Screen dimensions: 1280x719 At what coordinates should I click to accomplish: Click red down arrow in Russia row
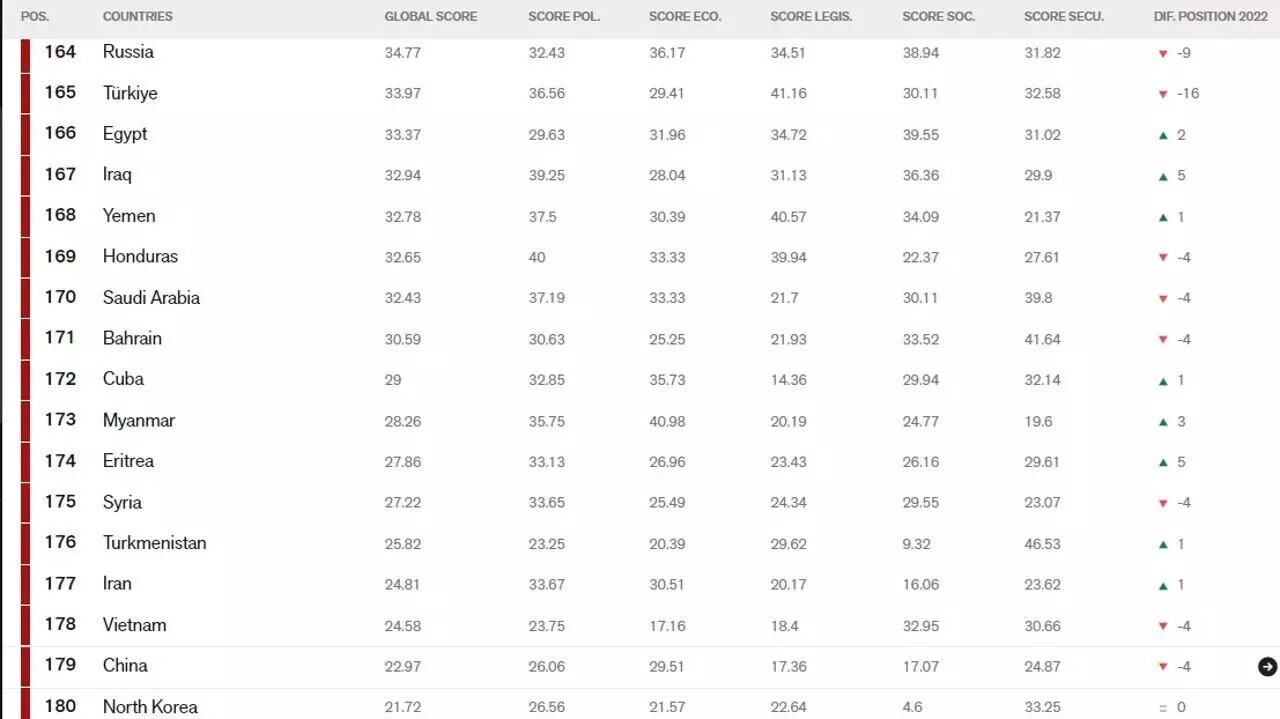pyautogui.click(x=1163, y=53)
